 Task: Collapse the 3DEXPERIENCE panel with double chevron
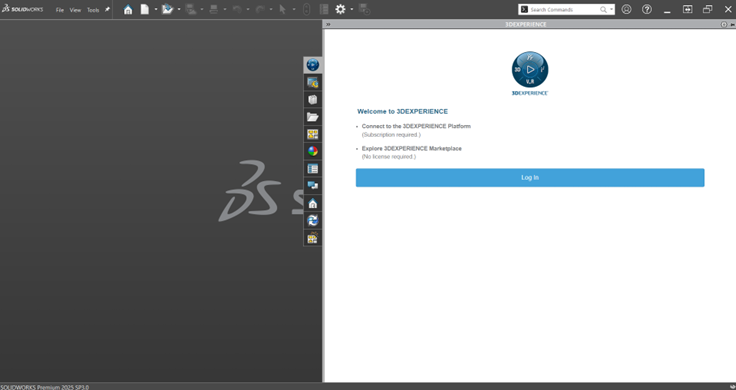pyautogui.click(x=328, y=24)
